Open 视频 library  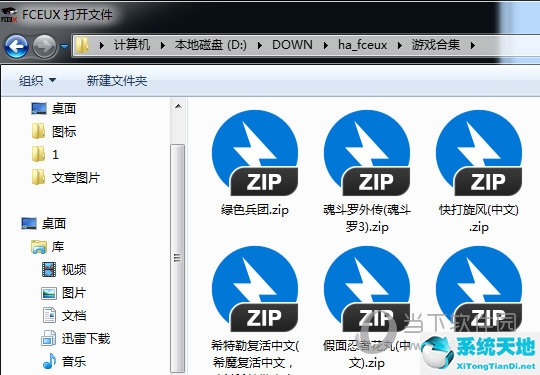pyautogui.click(x=74, y=270)
